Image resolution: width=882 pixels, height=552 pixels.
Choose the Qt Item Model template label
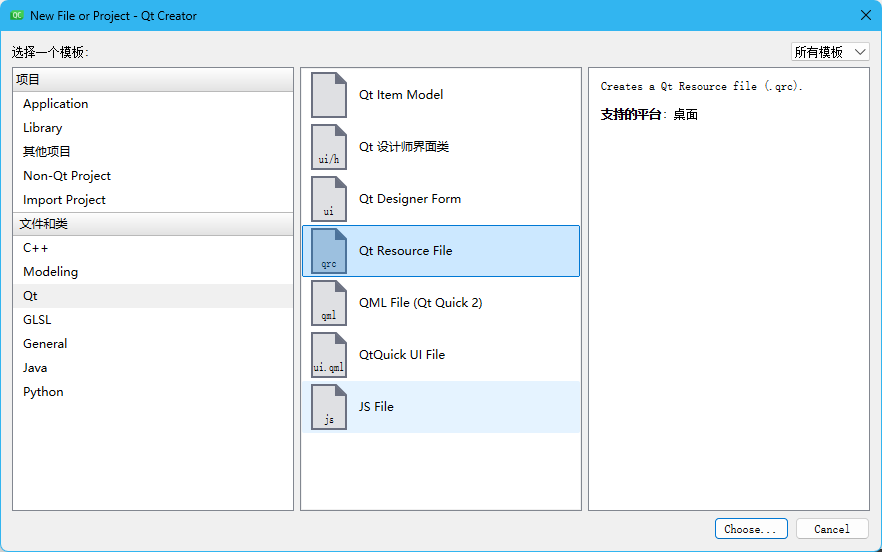pyautogui.click(x=401, y=95)
